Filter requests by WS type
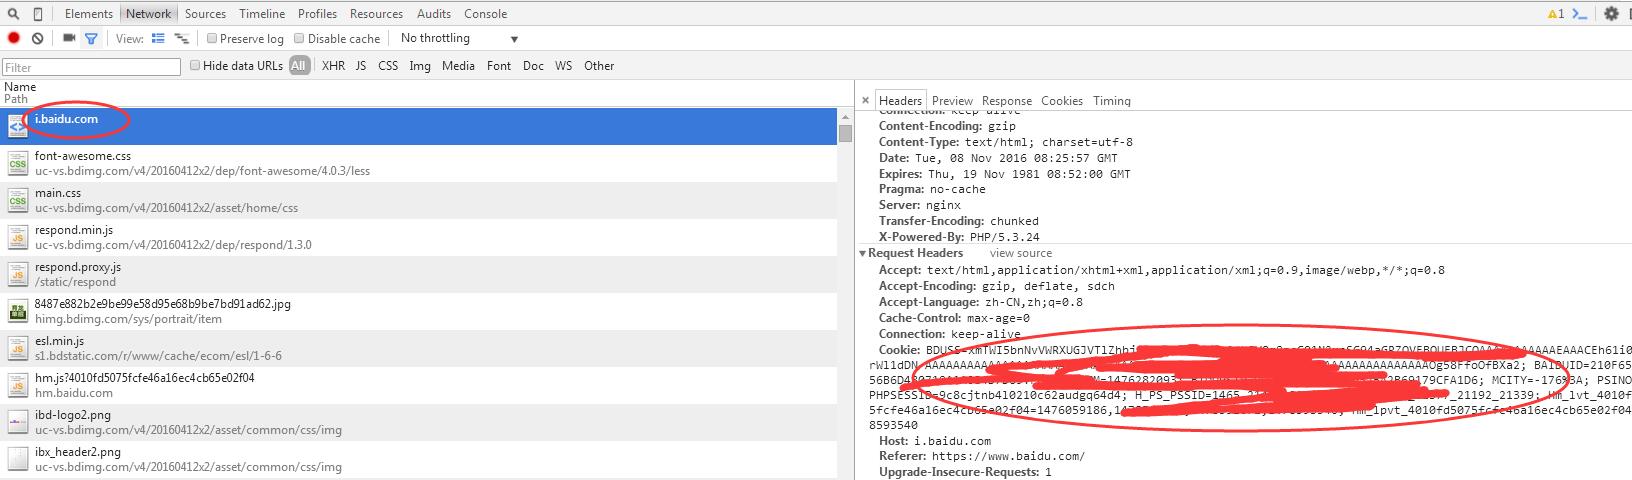The image size is (1632, 480). coord(564,66)
